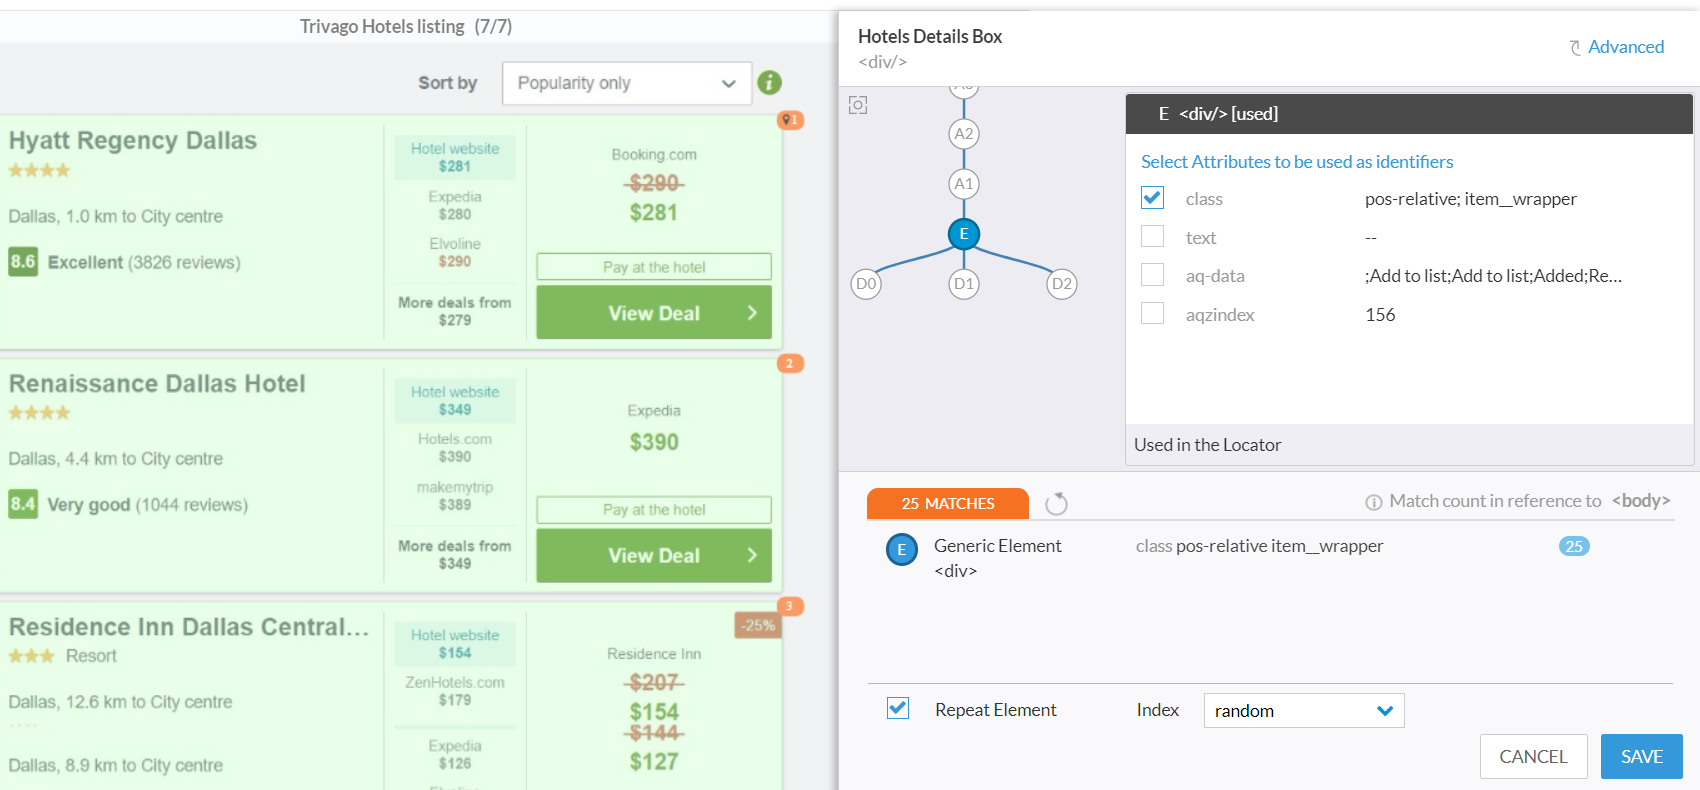Image resolution: width=1700 pixels, height=790 pixels.
Task: Click the SAVE button
Action: [x=1642, y=757]
